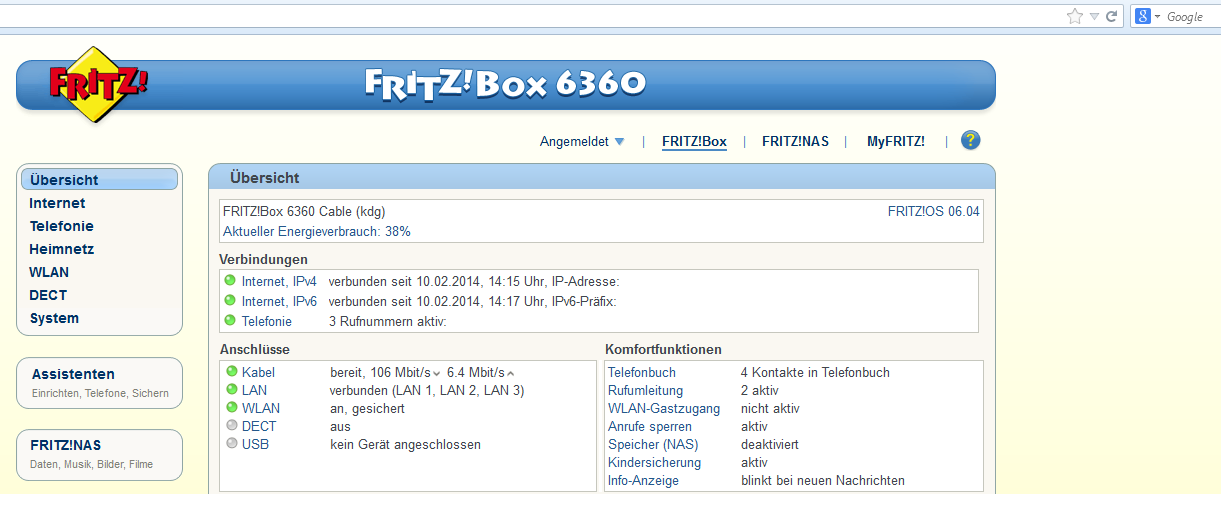Select Übersicht in the sidebar menu
Viewport: 1221px width, 514px height.
tap(99, 180)
